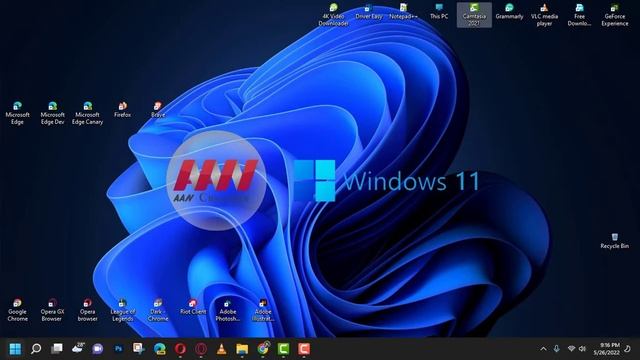This screenshot has width=640, height=360.
Task: Select the This PC desktop icon
Action: tap(439, 12)
